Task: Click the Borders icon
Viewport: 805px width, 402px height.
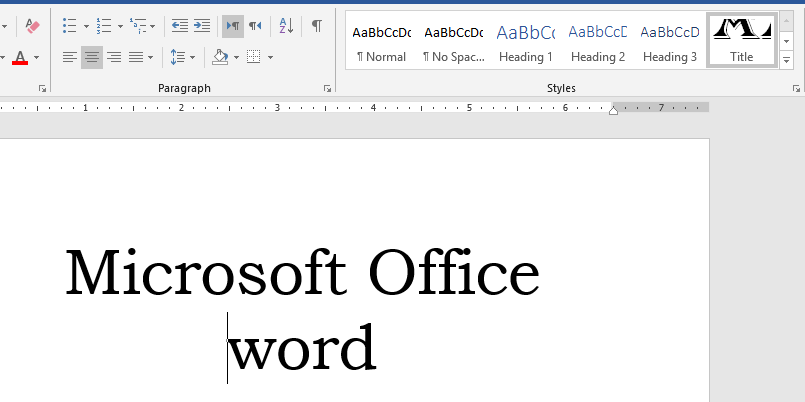Action: point(254,57)
